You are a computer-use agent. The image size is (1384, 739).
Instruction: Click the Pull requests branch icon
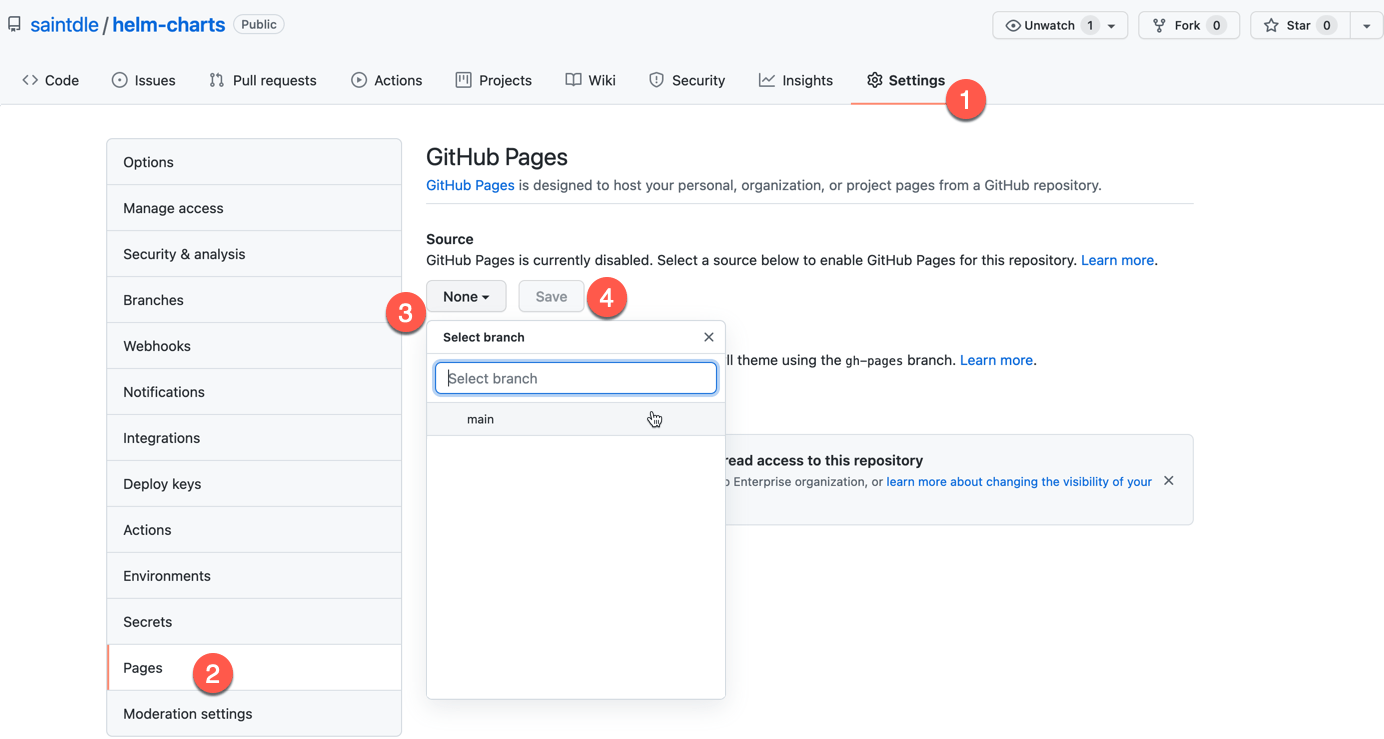point(217,80)
